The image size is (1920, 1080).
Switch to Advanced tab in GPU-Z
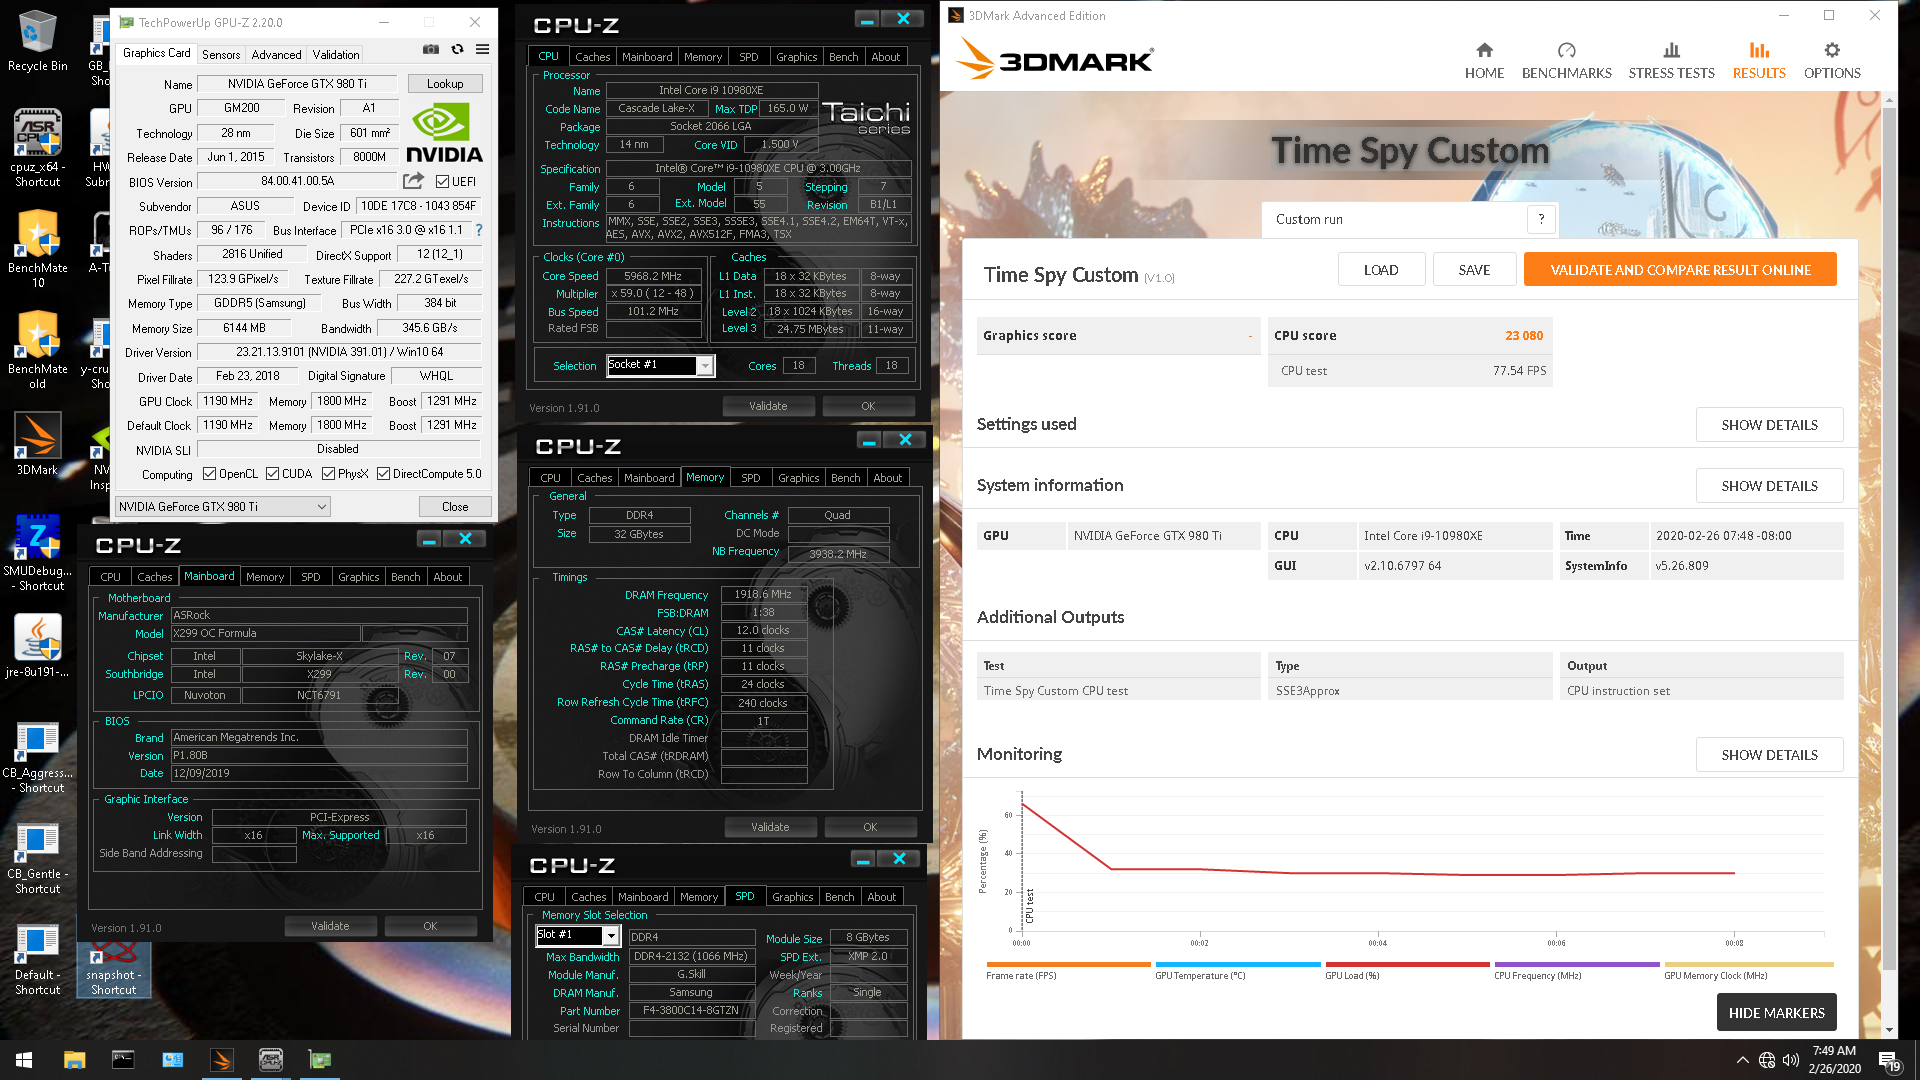point(276,55)
